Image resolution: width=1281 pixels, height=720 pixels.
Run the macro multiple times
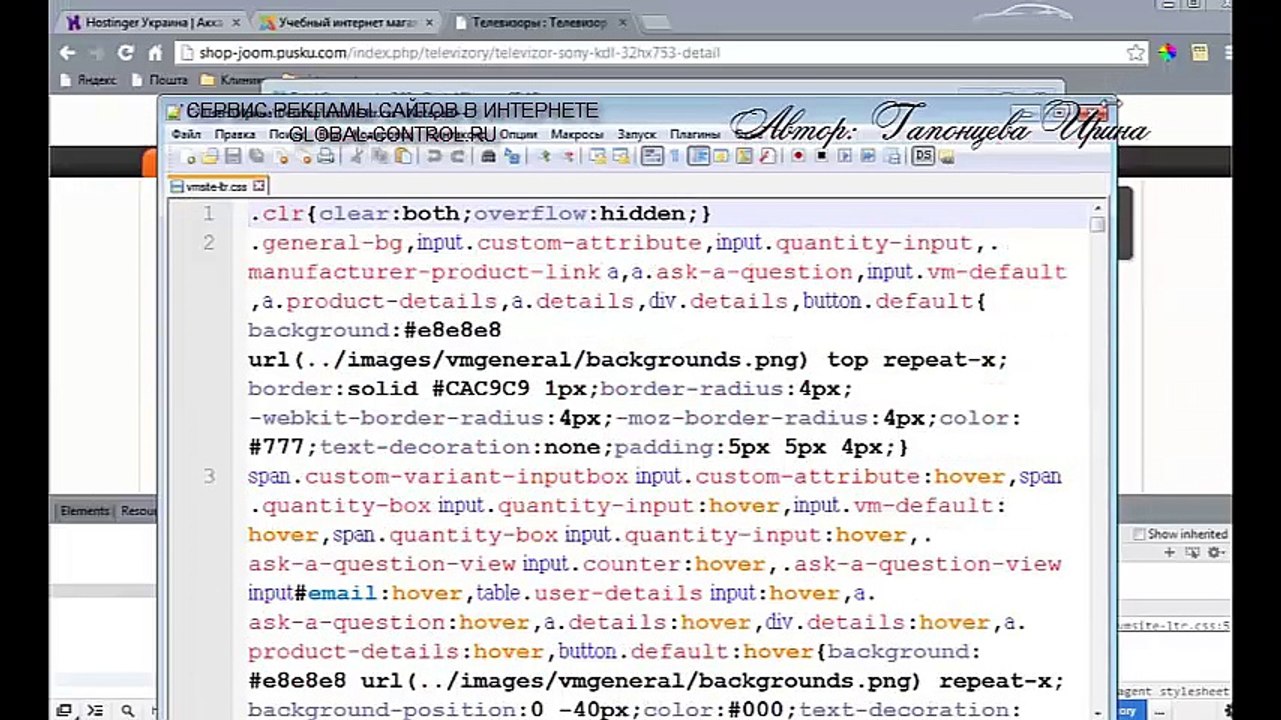pyautogui.click(x=868, y=156)
